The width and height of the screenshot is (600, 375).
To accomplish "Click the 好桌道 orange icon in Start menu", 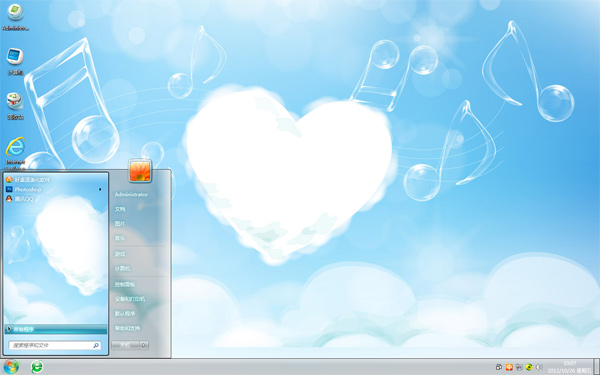I will pos(9,179).
